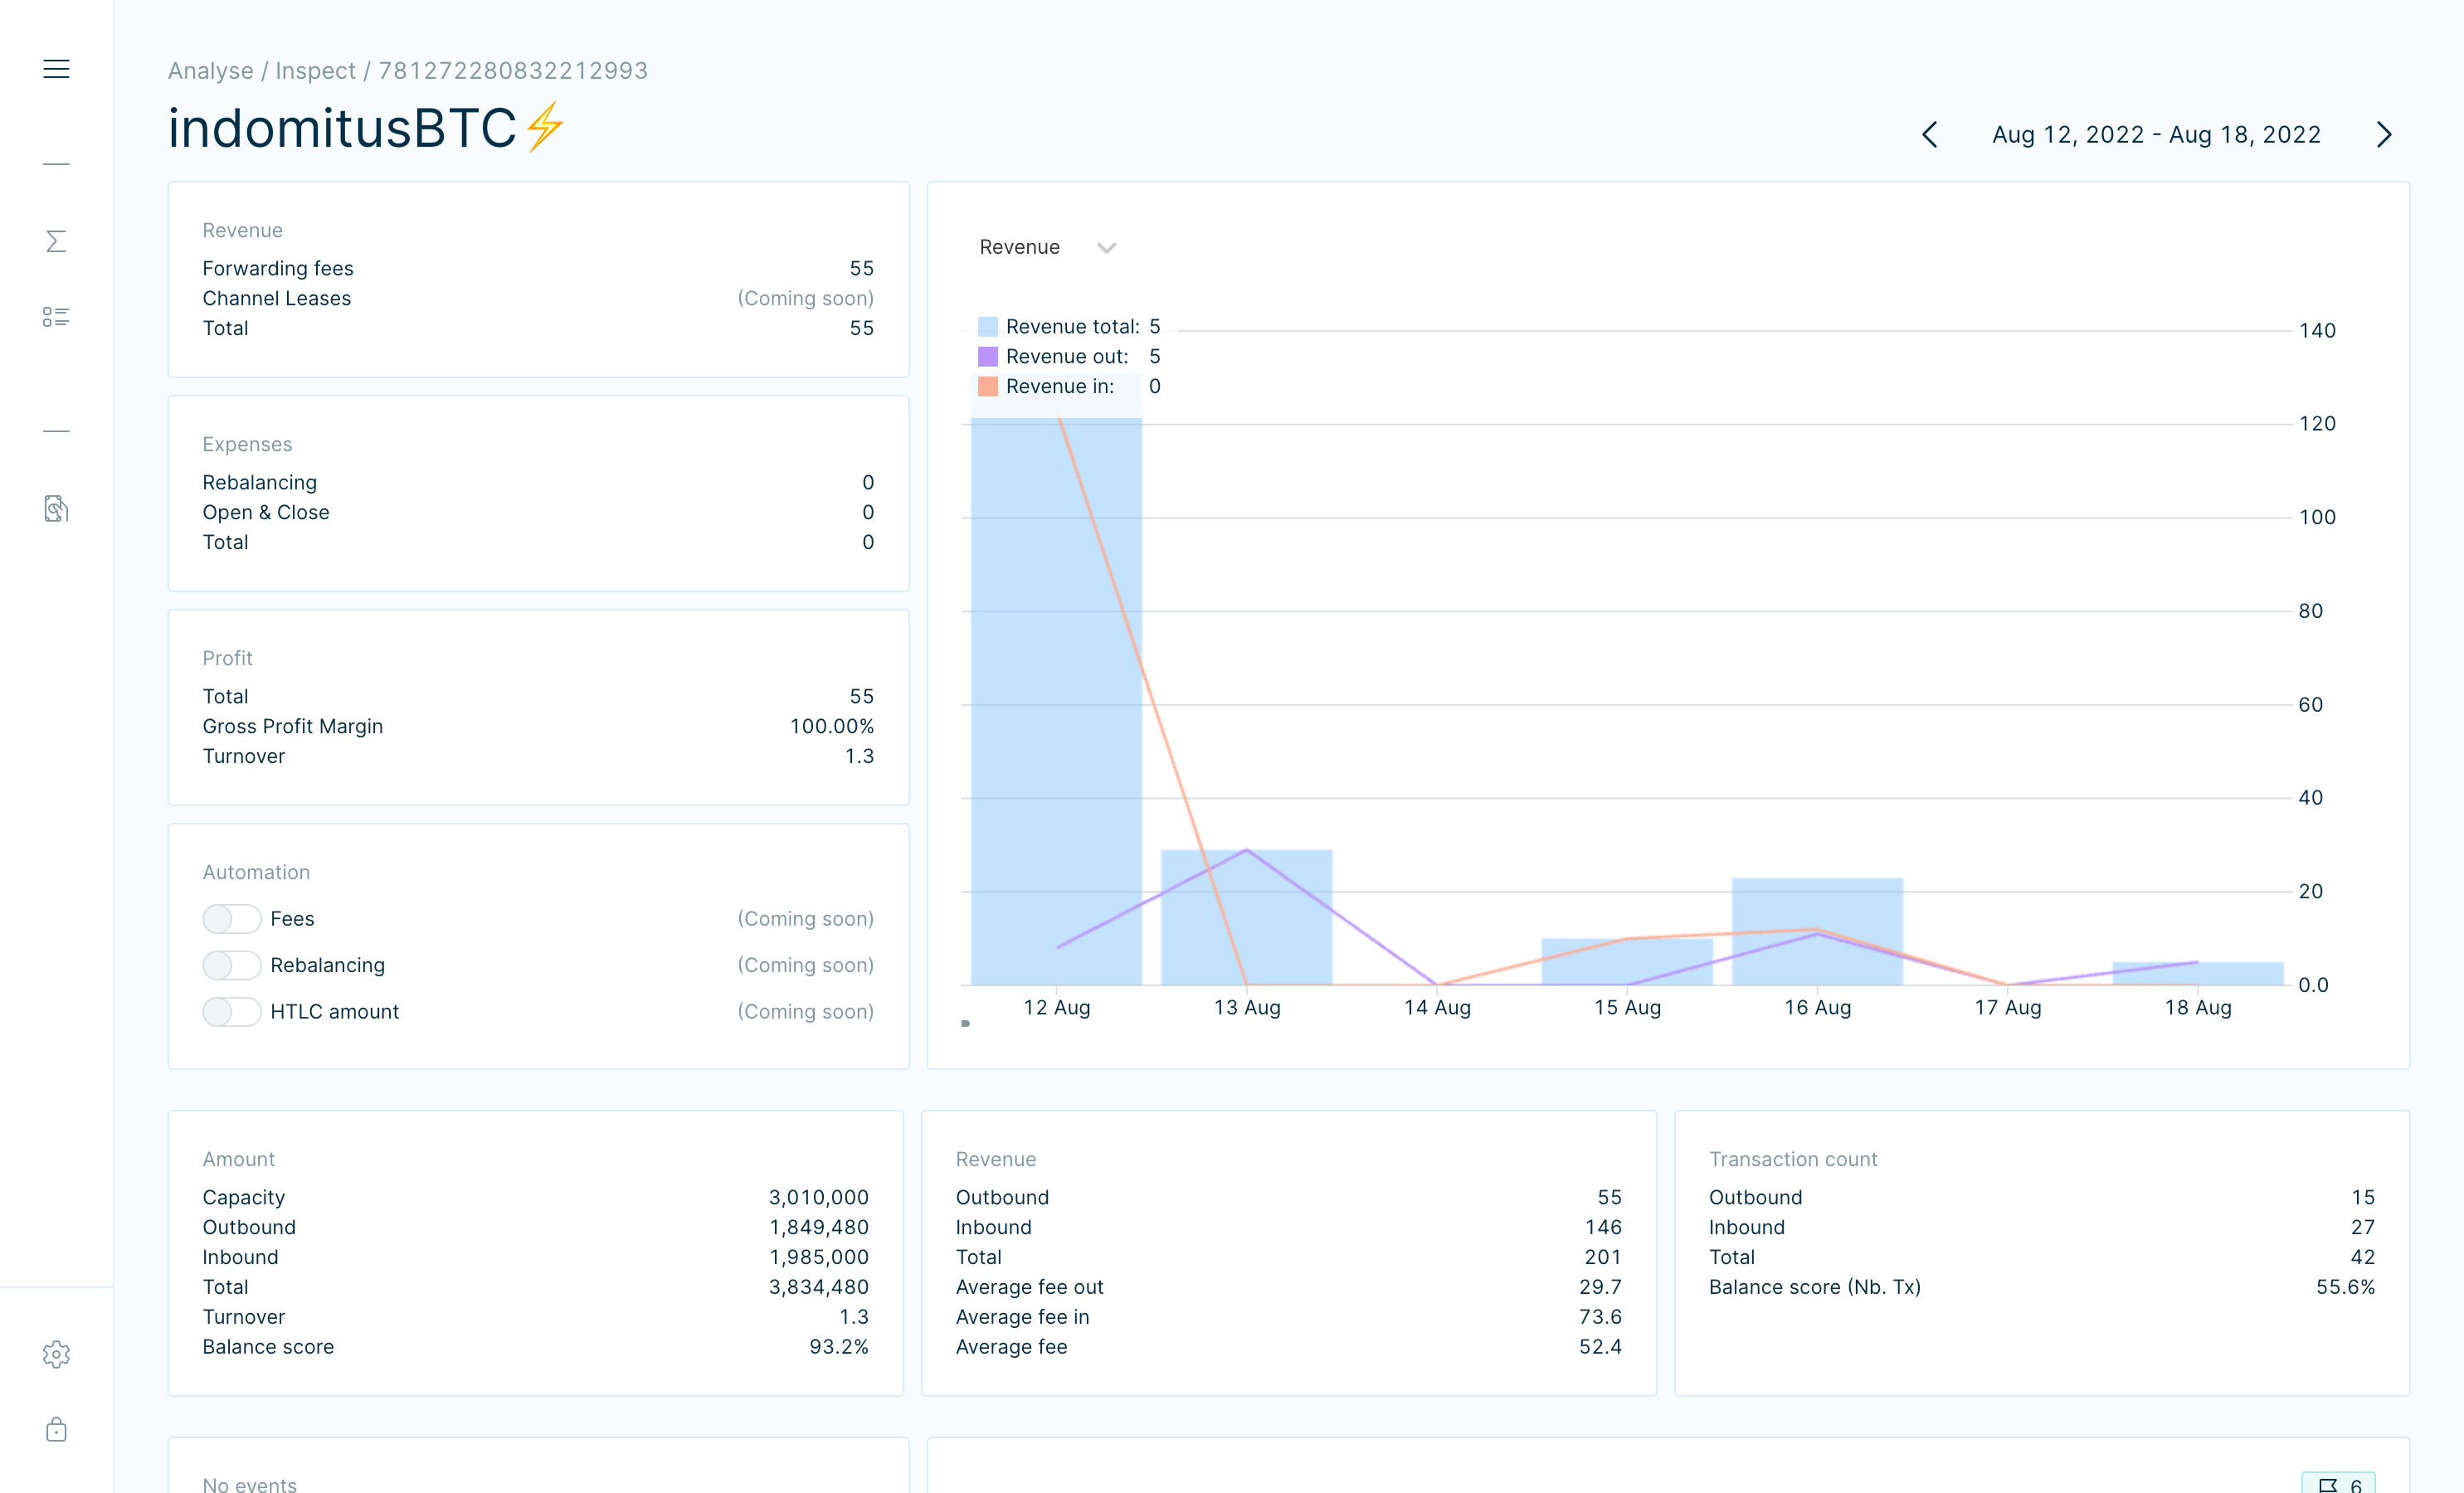Click the No events text
This screenshot has width=2464, height=1493.
point(250,1484)
